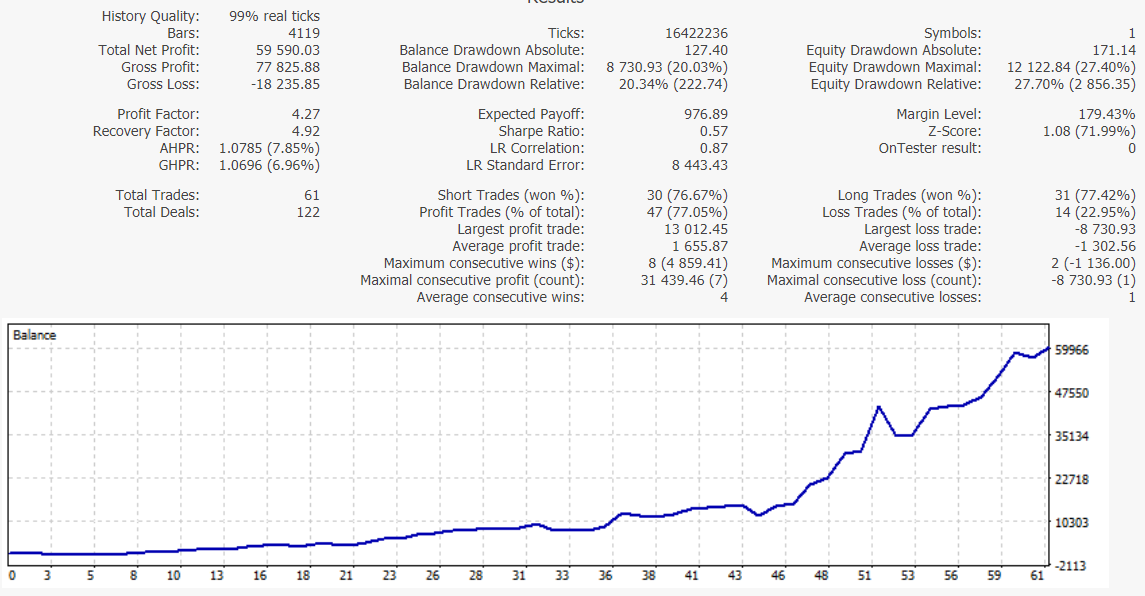
Task: Click the 59966 label on the chart's vertical axis
Action: pyautogui.click(x=1074, y=350)
